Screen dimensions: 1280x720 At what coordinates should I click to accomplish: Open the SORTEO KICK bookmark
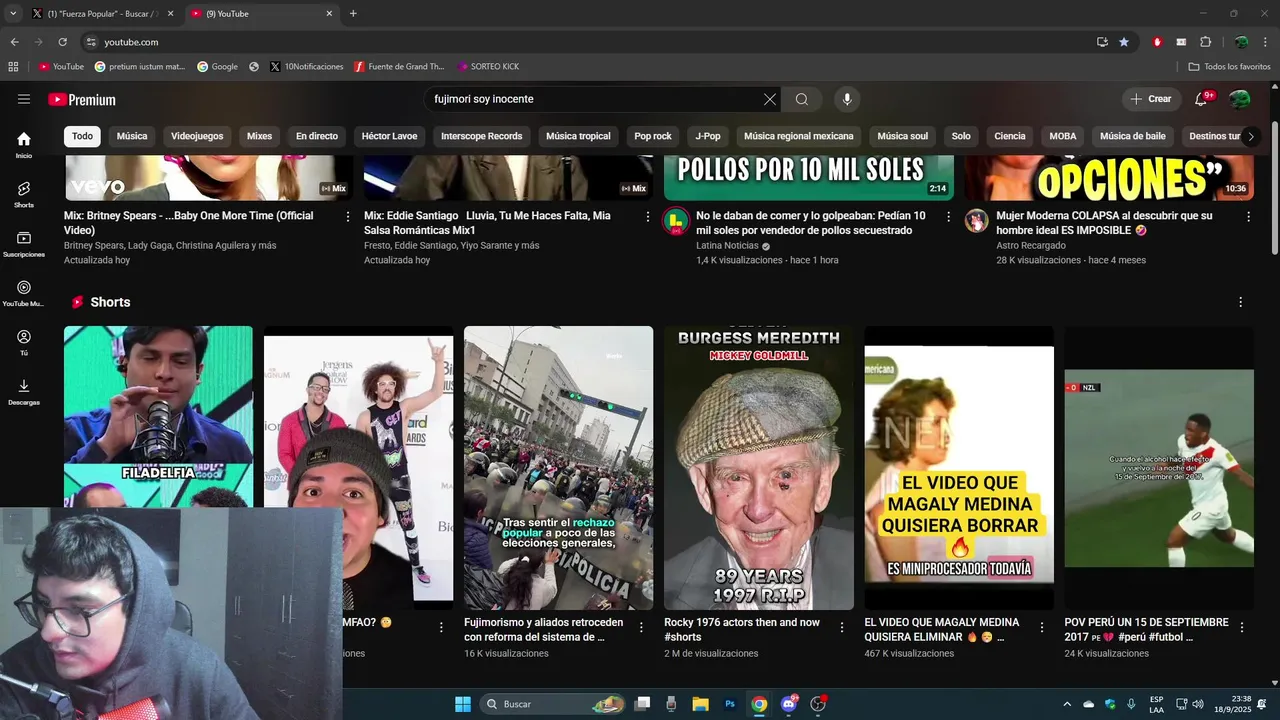[x=488, y=67]
